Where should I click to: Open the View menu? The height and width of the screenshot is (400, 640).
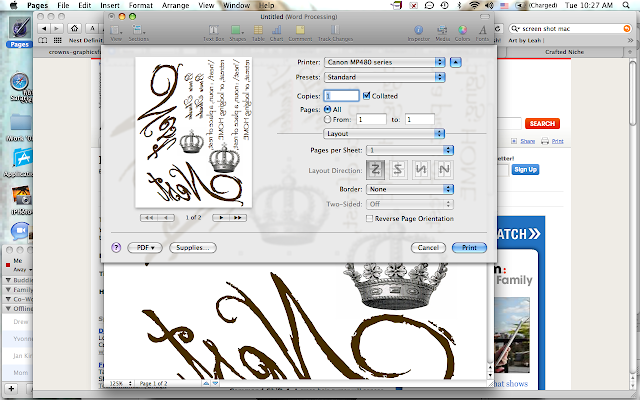coord(206,5)
